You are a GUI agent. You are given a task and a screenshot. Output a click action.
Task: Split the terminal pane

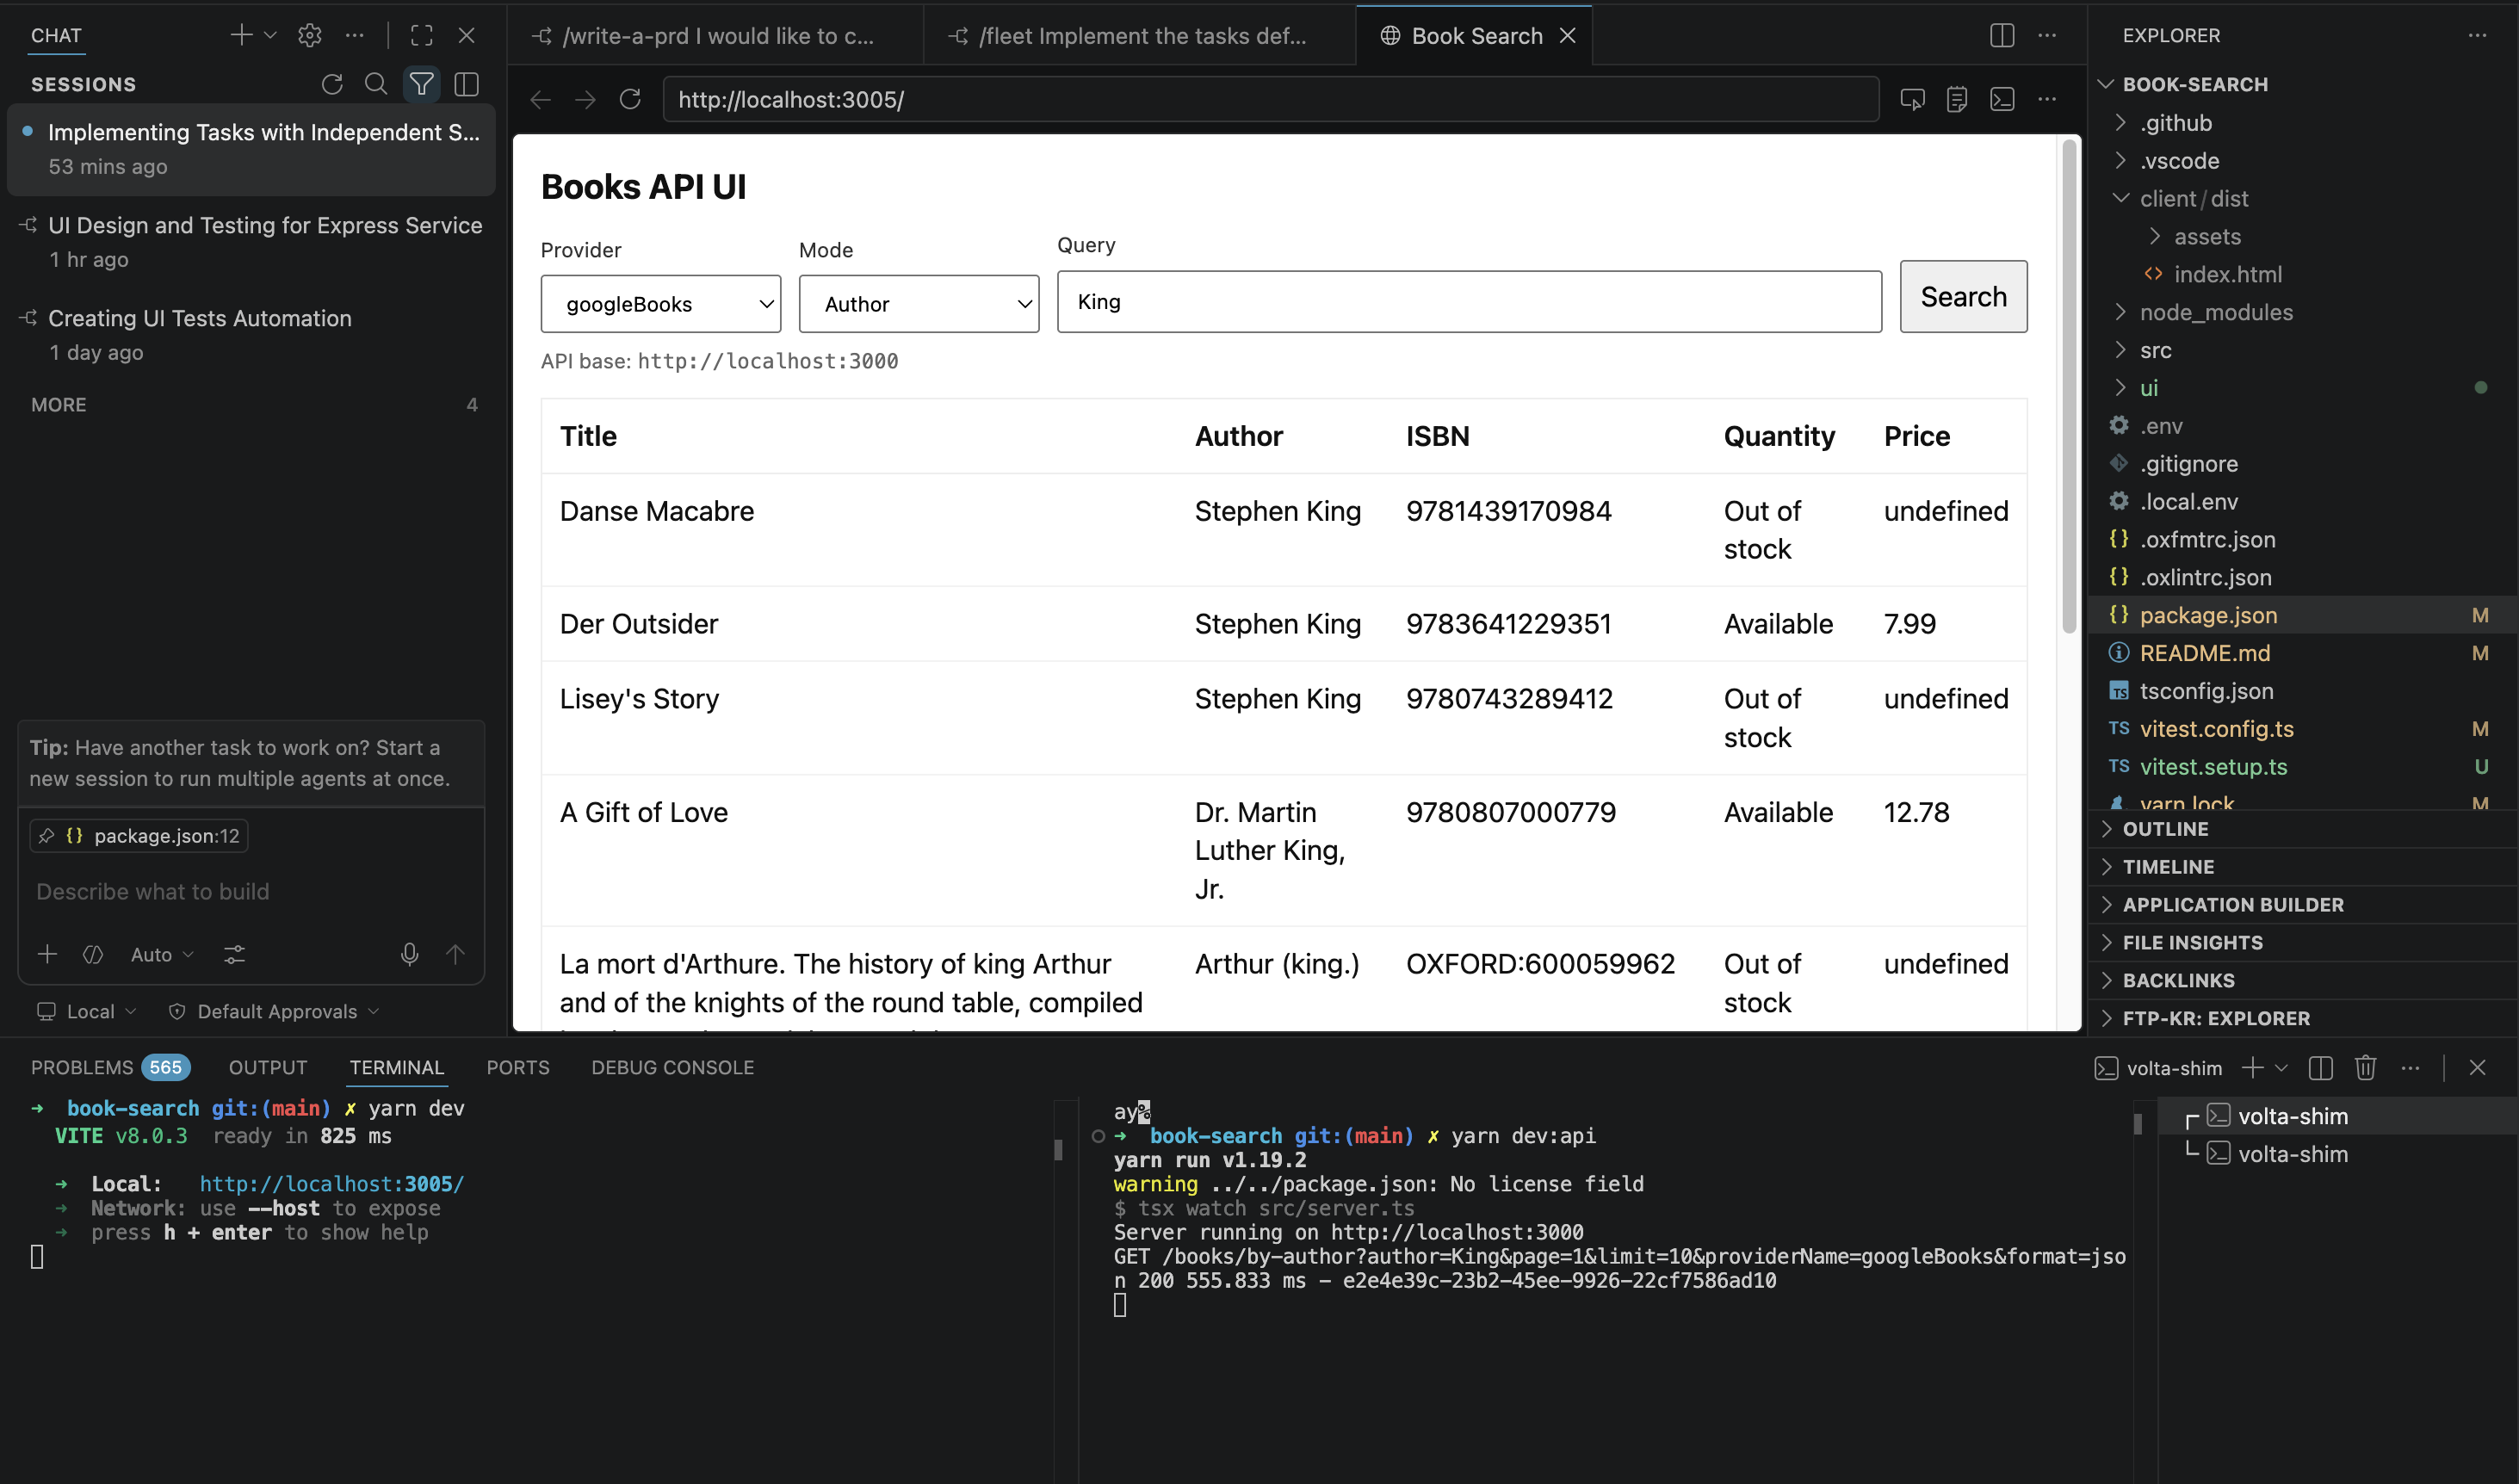[x=2321, y=1068]
